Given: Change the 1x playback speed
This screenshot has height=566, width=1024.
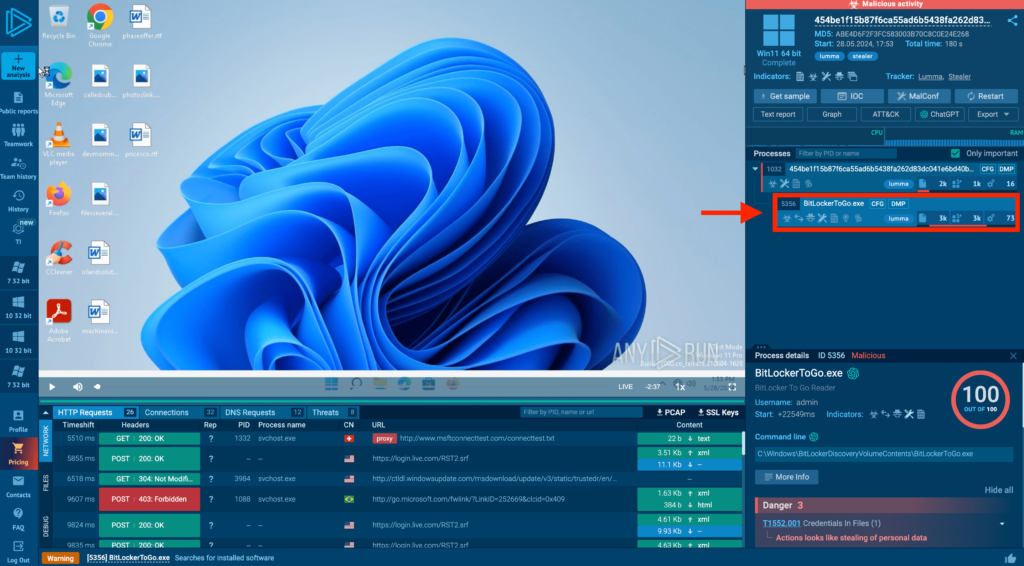Looking at the screenshot, I should tap(680, 387).
